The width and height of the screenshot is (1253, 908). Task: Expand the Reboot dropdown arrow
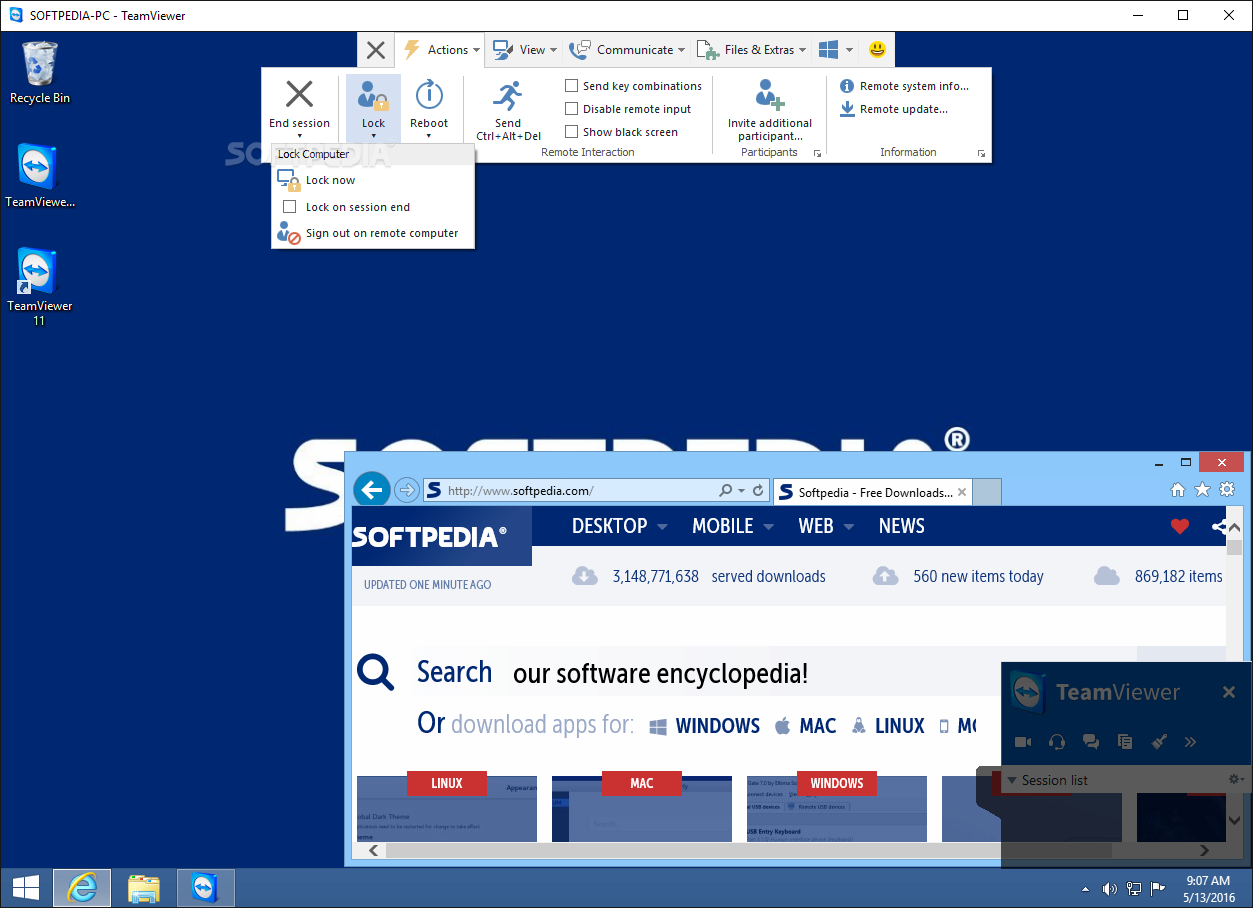[x=429, y=136]
